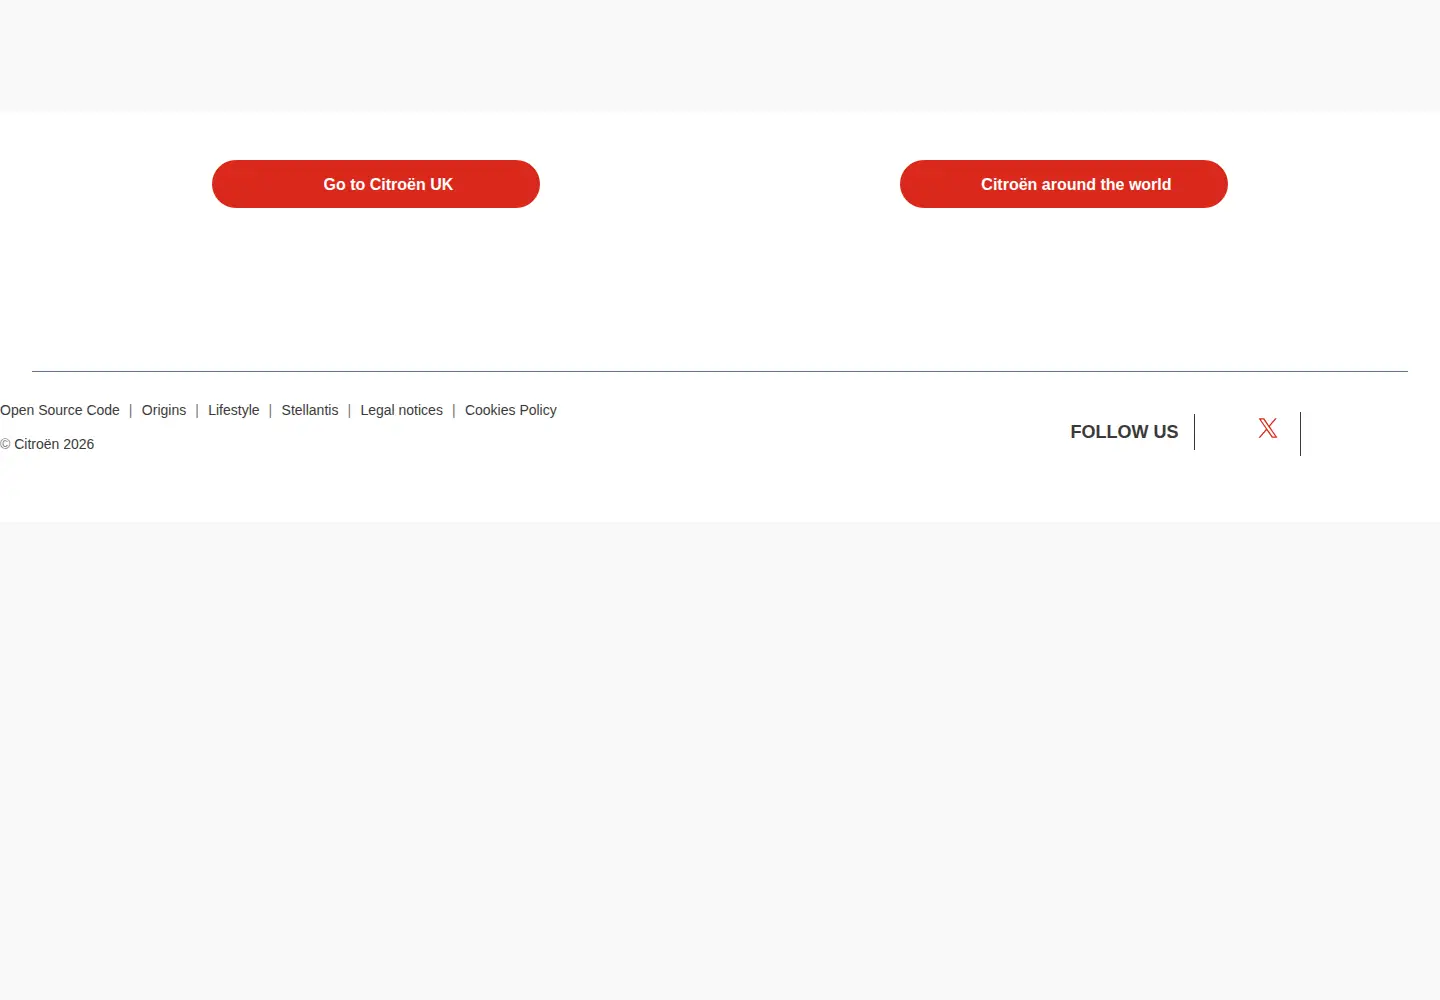View the Legal notices page
This screenshot has height=1000, width=1440.
tap(402, 410)
